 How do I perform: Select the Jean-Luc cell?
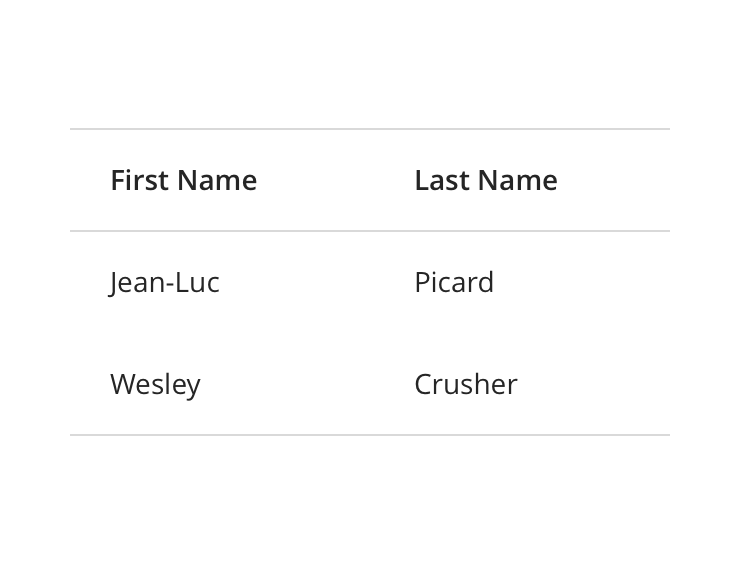point(165,282)
